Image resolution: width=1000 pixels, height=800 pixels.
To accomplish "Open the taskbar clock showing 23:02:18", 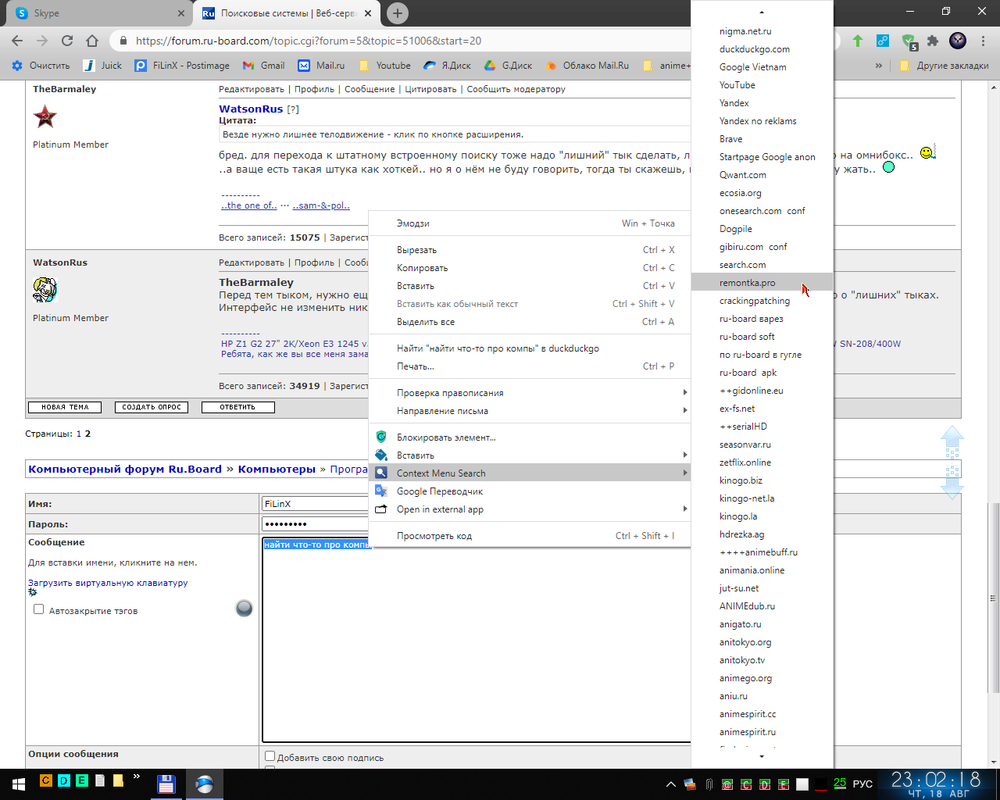I will pyautogui.click(x=936, y=784).
